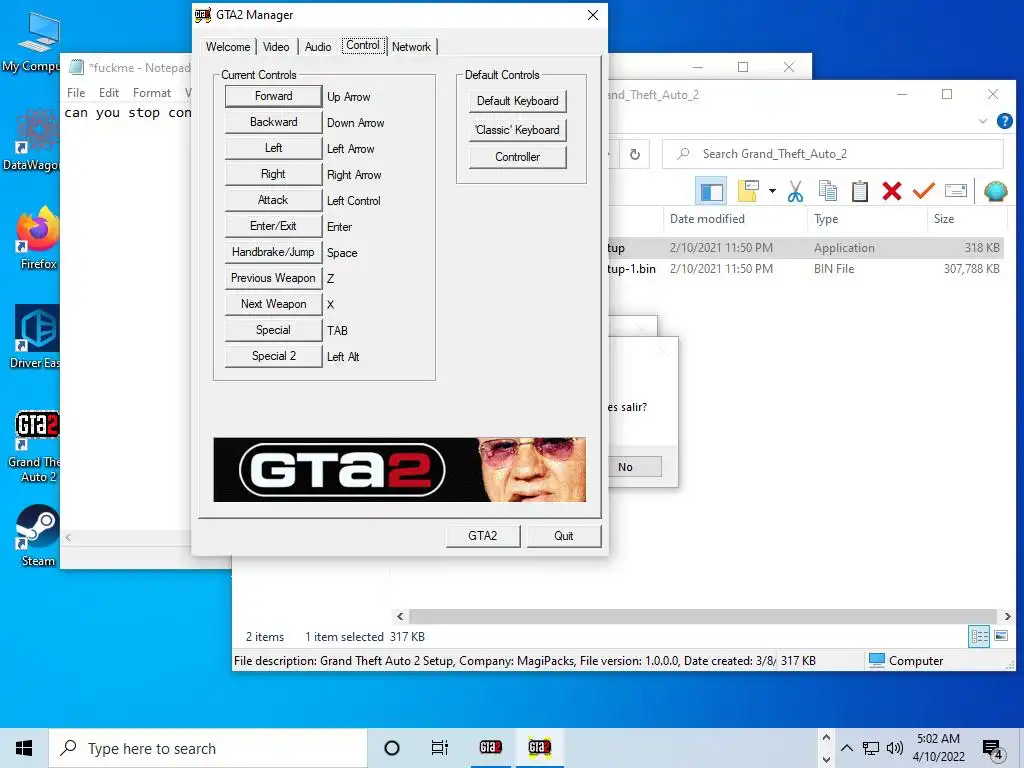Open the network icon in system tray

(871, 748)
